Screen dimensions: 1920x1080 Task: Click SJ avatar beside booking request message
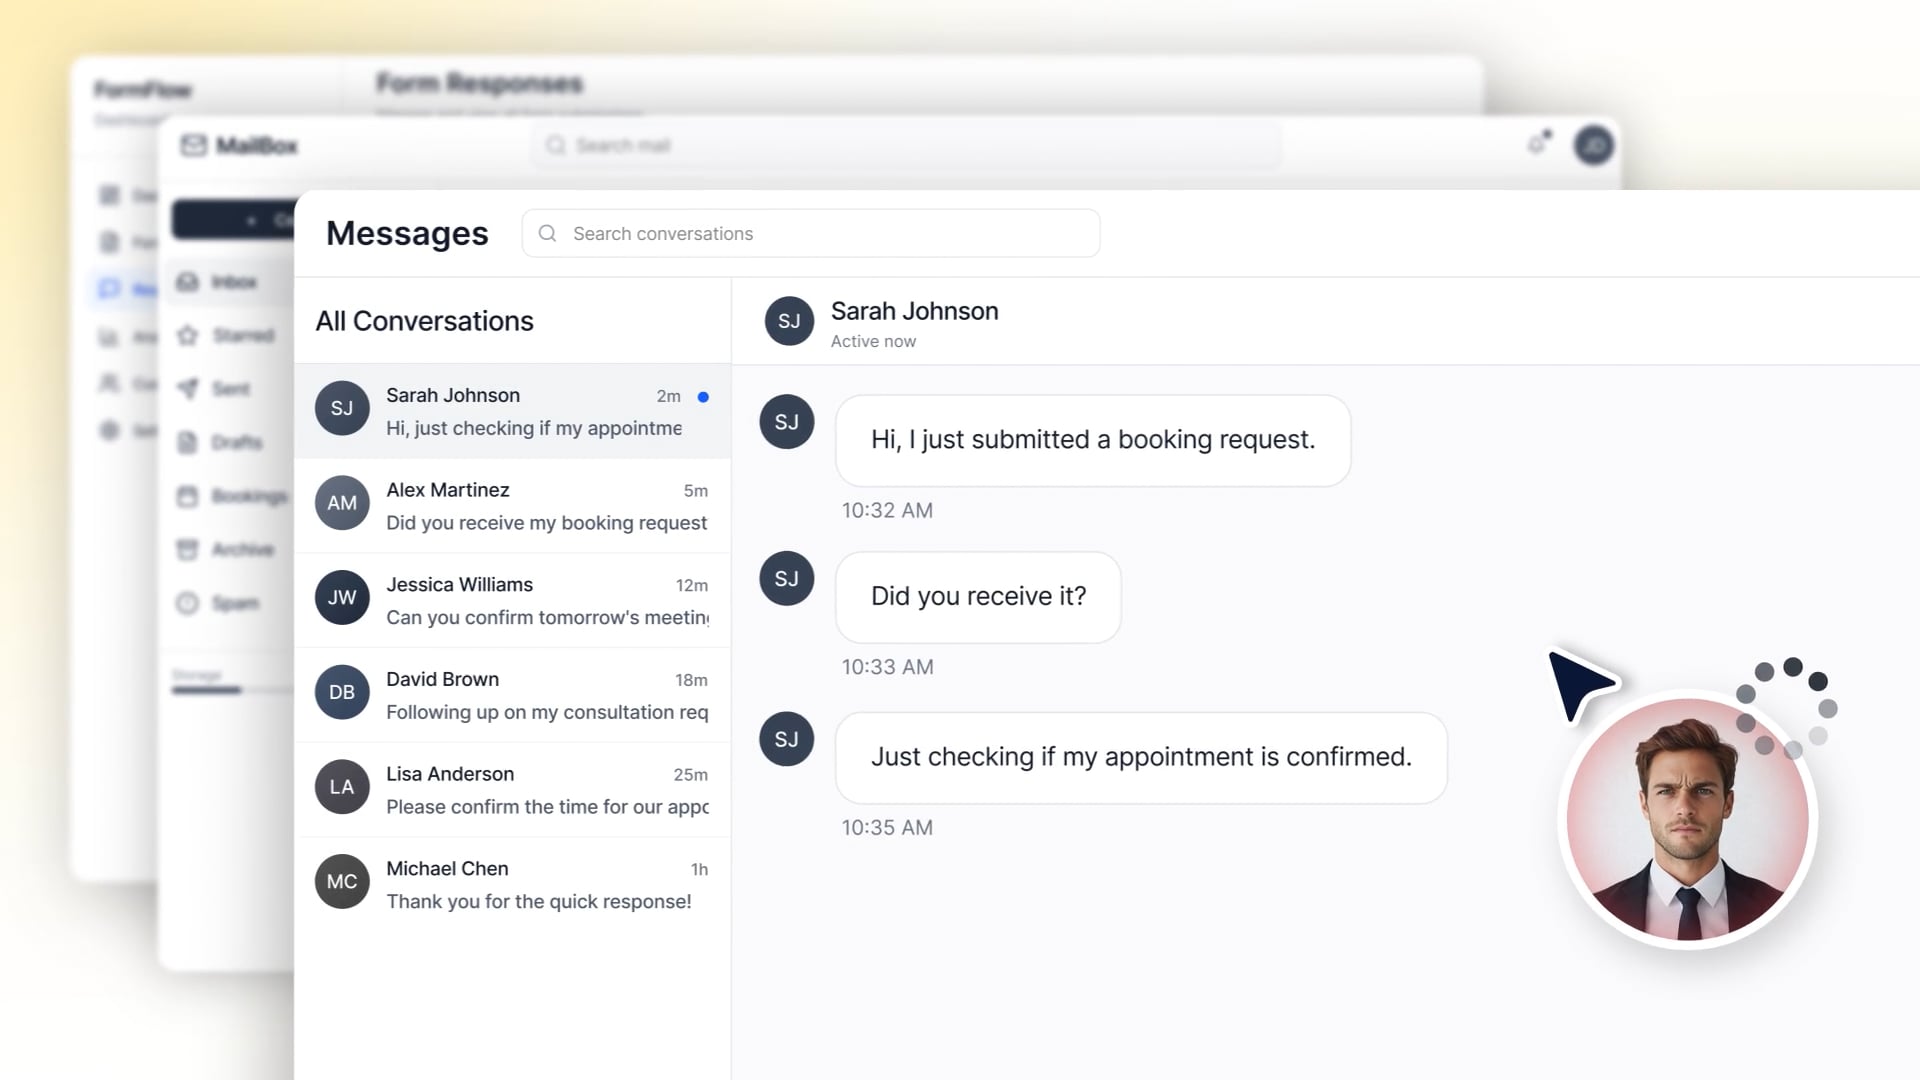[x=787, y=422]
